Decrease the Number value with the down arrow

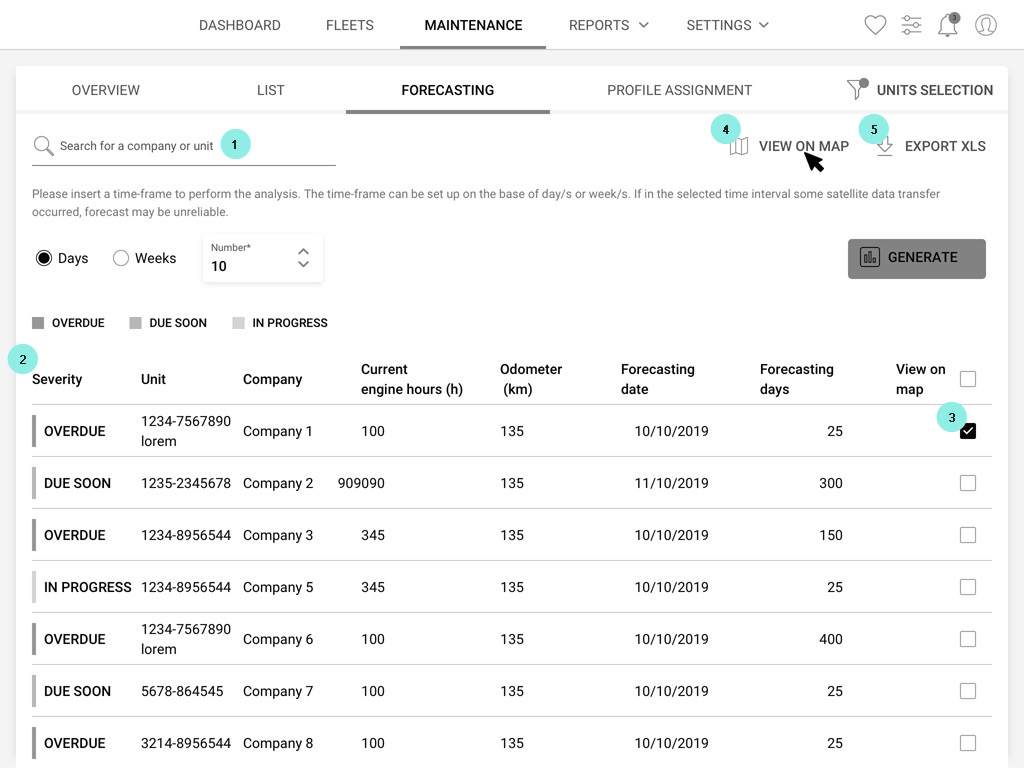pos(303,264)
